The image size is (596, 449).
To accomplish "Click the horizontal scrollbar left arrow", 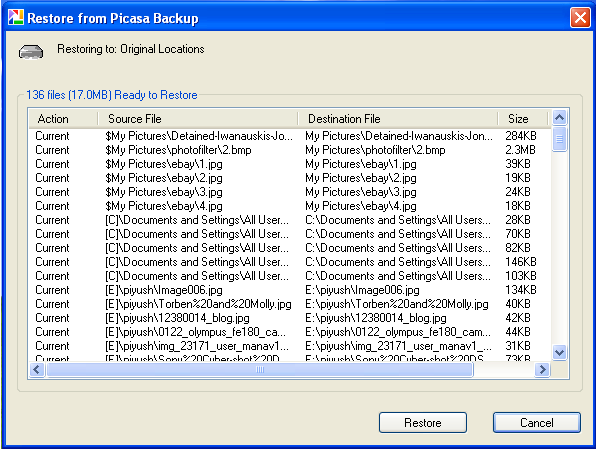I will [x=37, y=369].
